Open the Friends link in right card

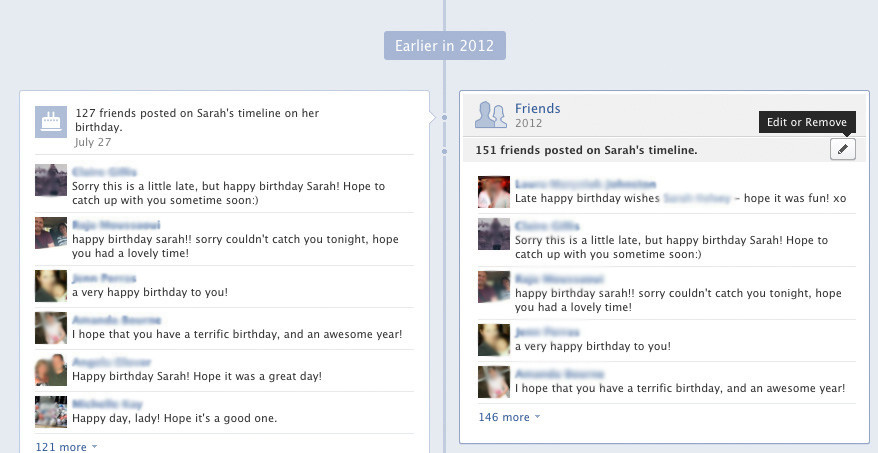click(538, 109)
